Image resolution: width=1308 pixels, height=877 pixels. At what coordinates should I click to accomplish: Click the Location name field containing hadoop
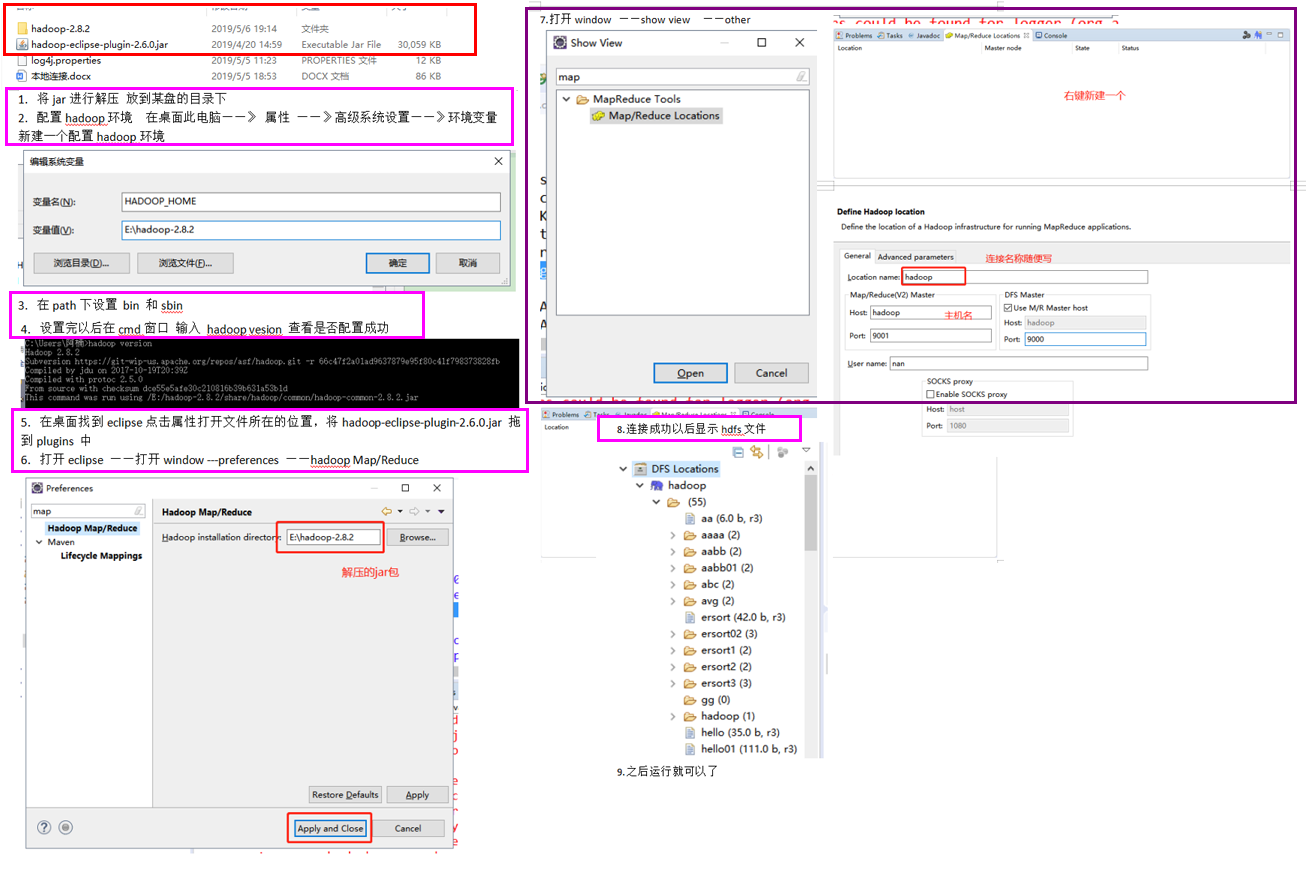point(1025,277)
